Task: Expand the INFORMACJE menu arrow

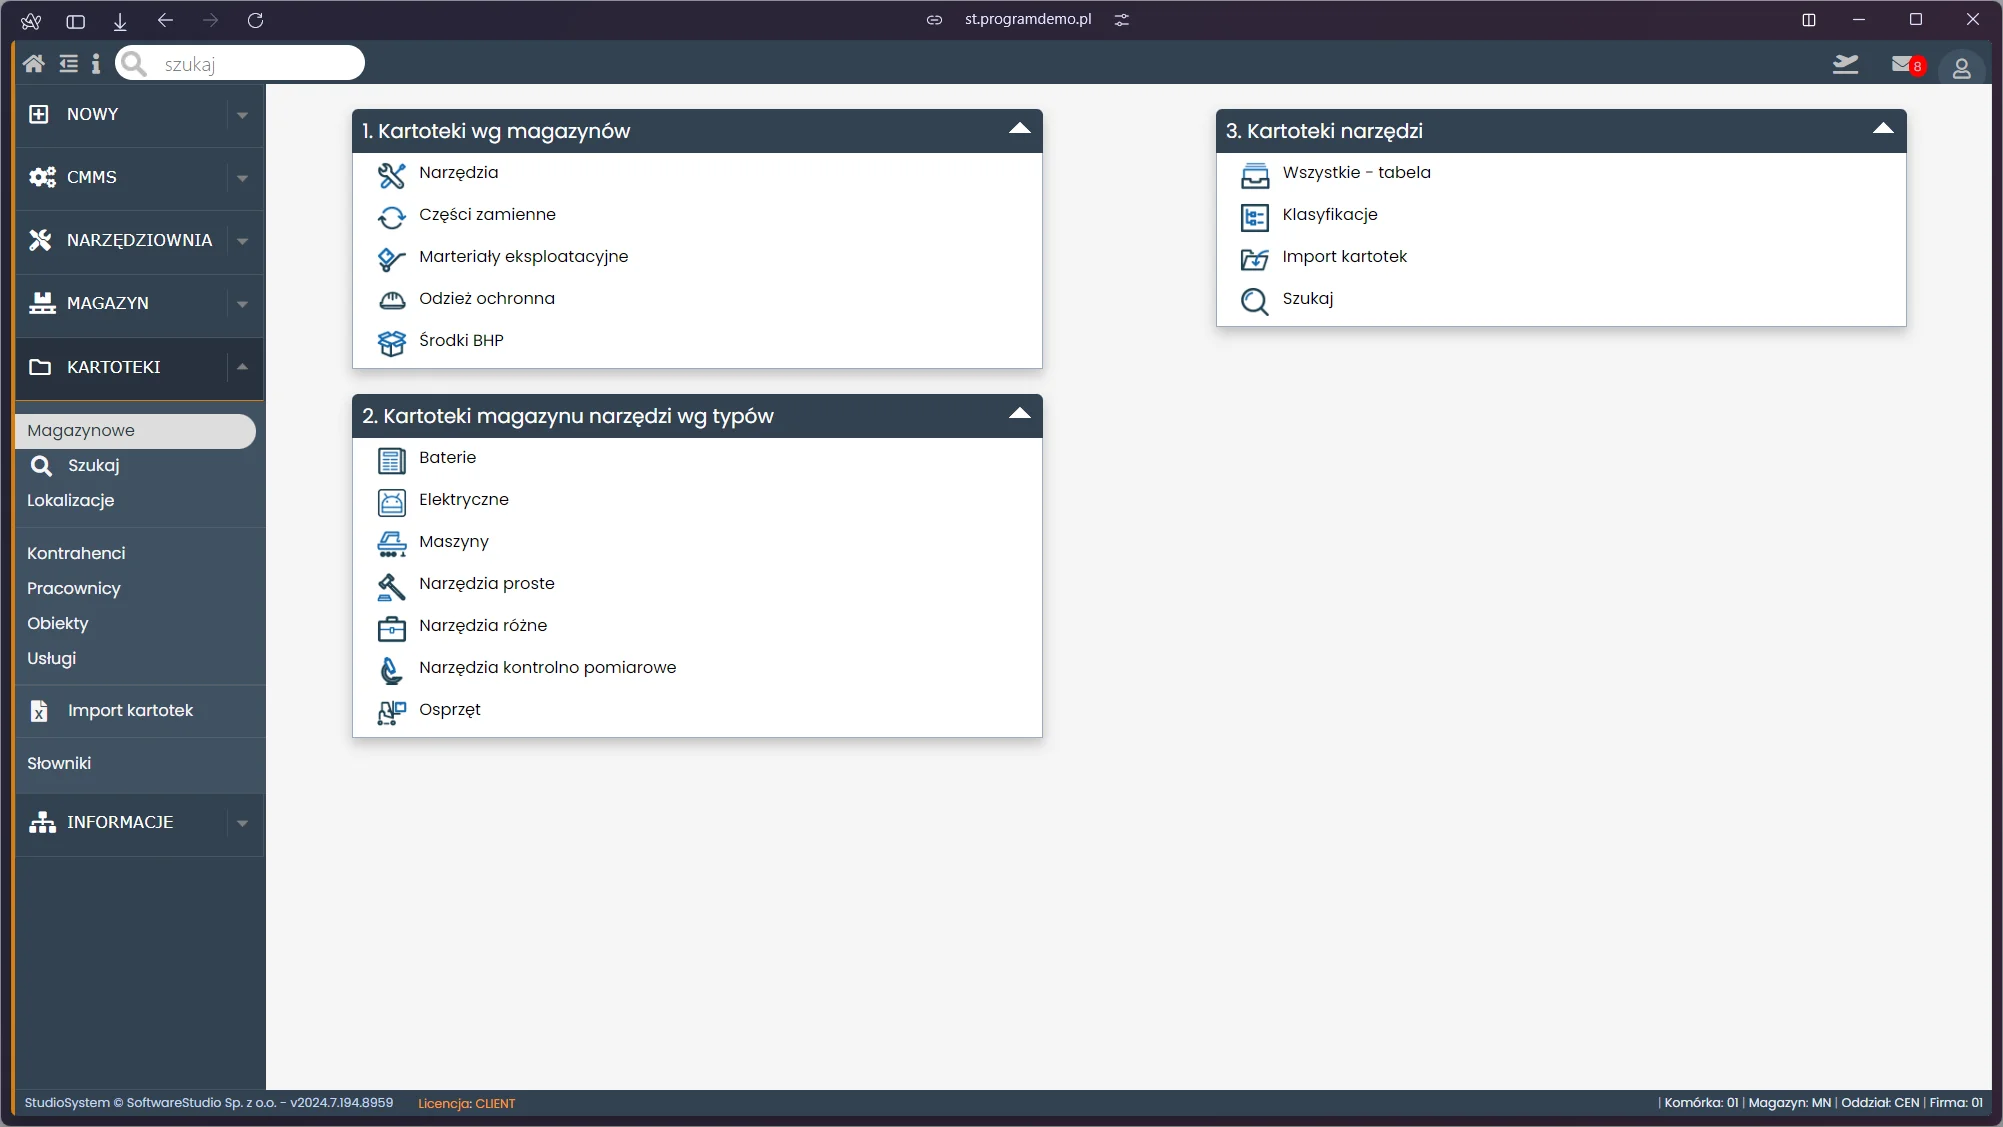Action: [x=242, y=823]
